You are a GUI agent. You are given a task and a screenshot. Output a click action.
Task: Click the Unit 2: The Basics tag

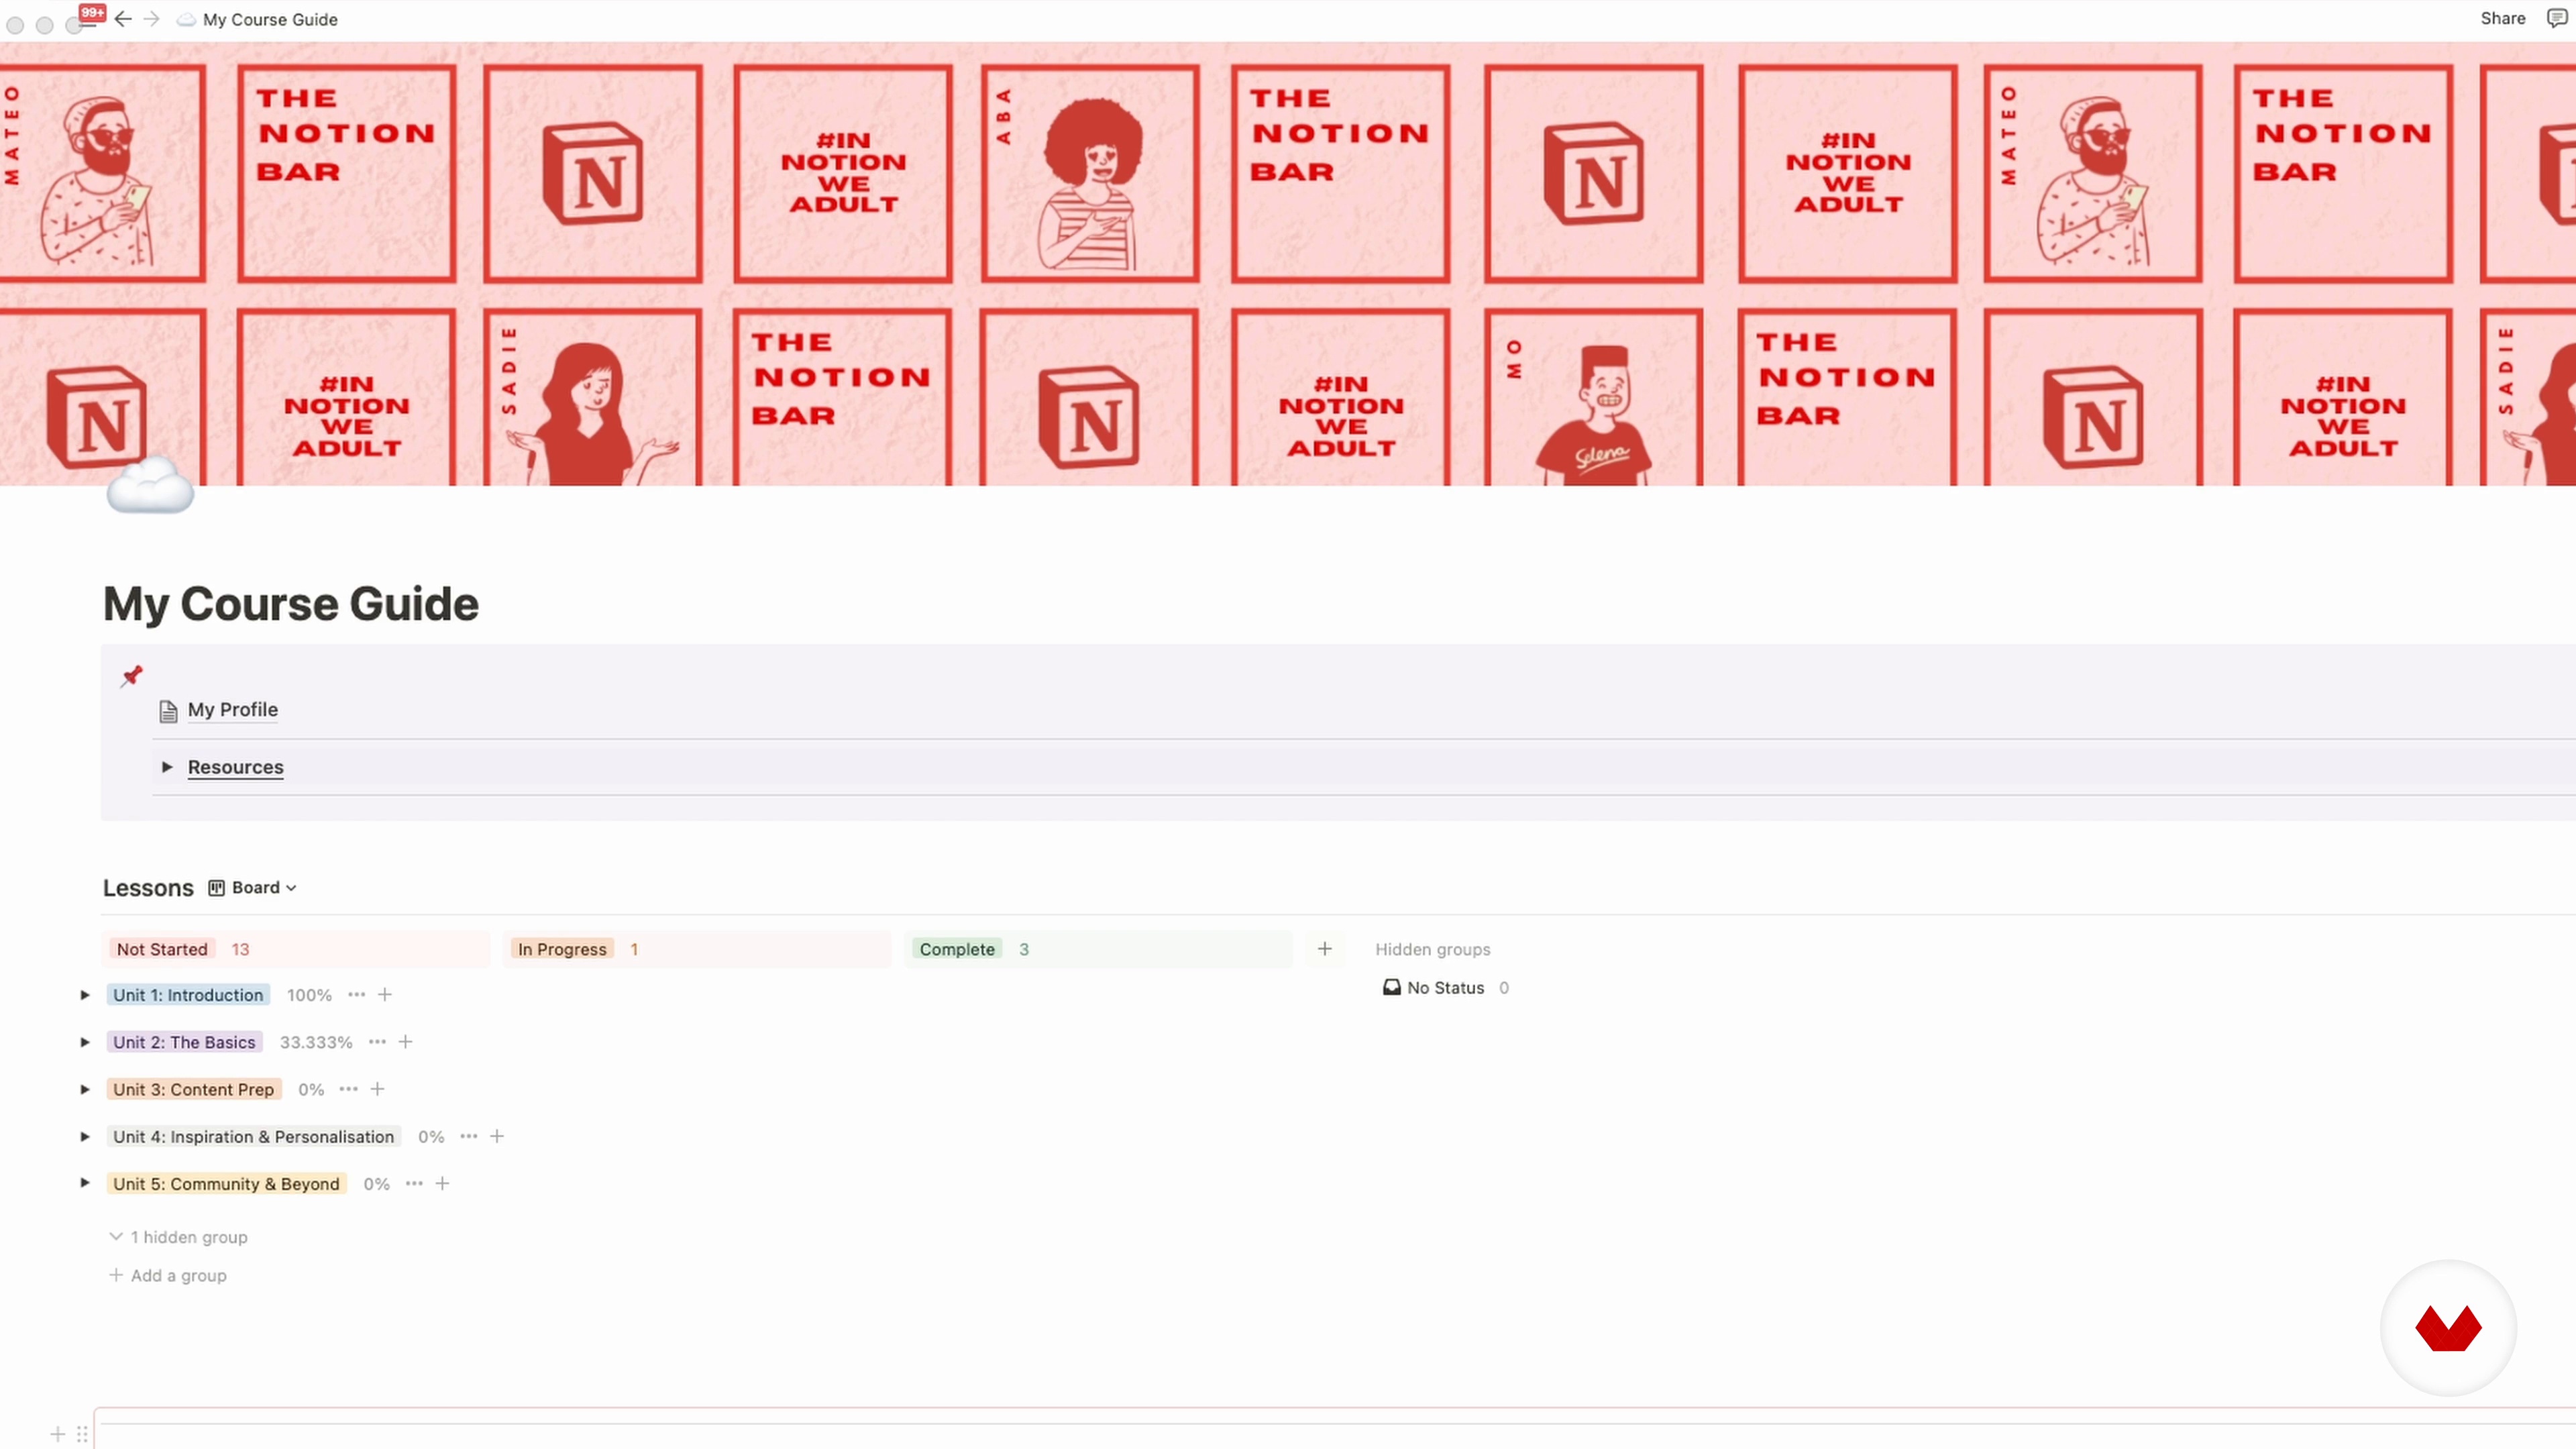point(184,1042)
